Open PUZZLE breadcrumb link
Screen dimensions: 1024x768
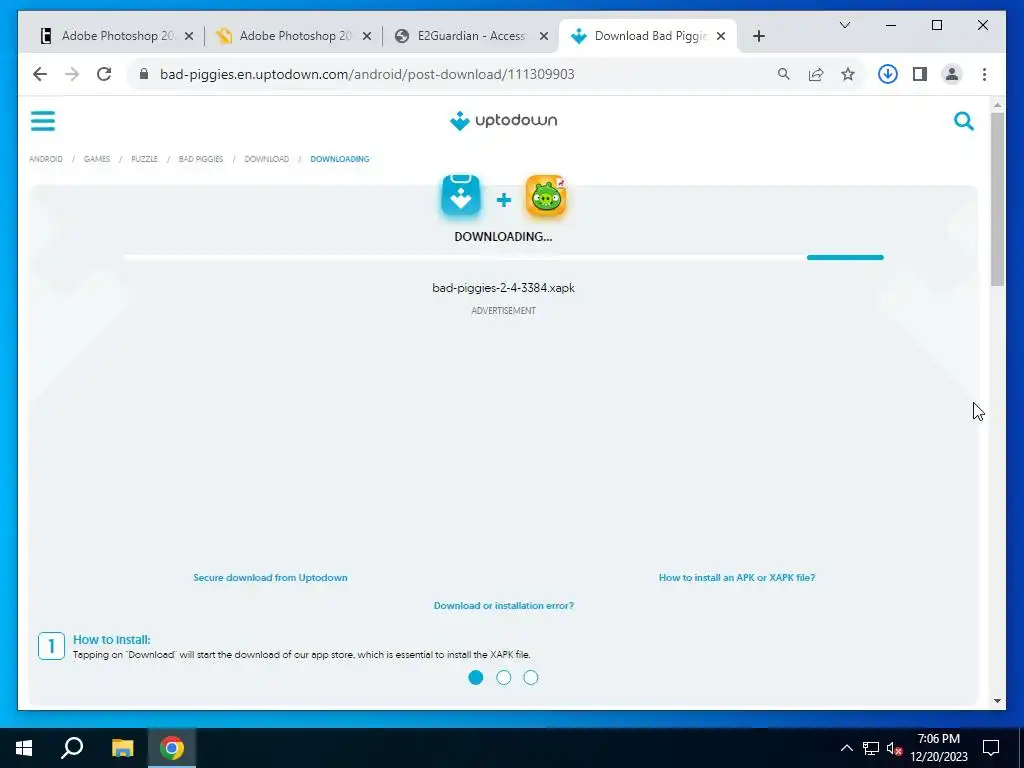(144, 159)
